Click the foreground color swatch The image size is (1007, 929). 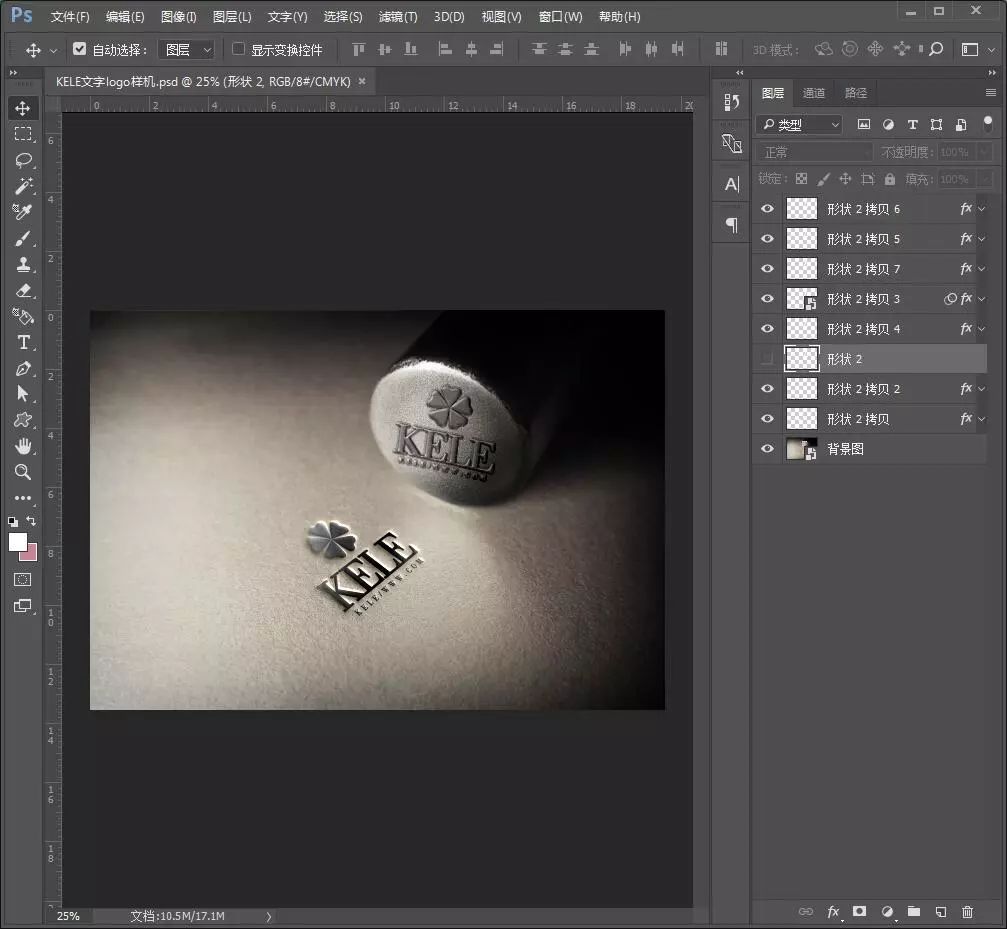pos(18,541)
